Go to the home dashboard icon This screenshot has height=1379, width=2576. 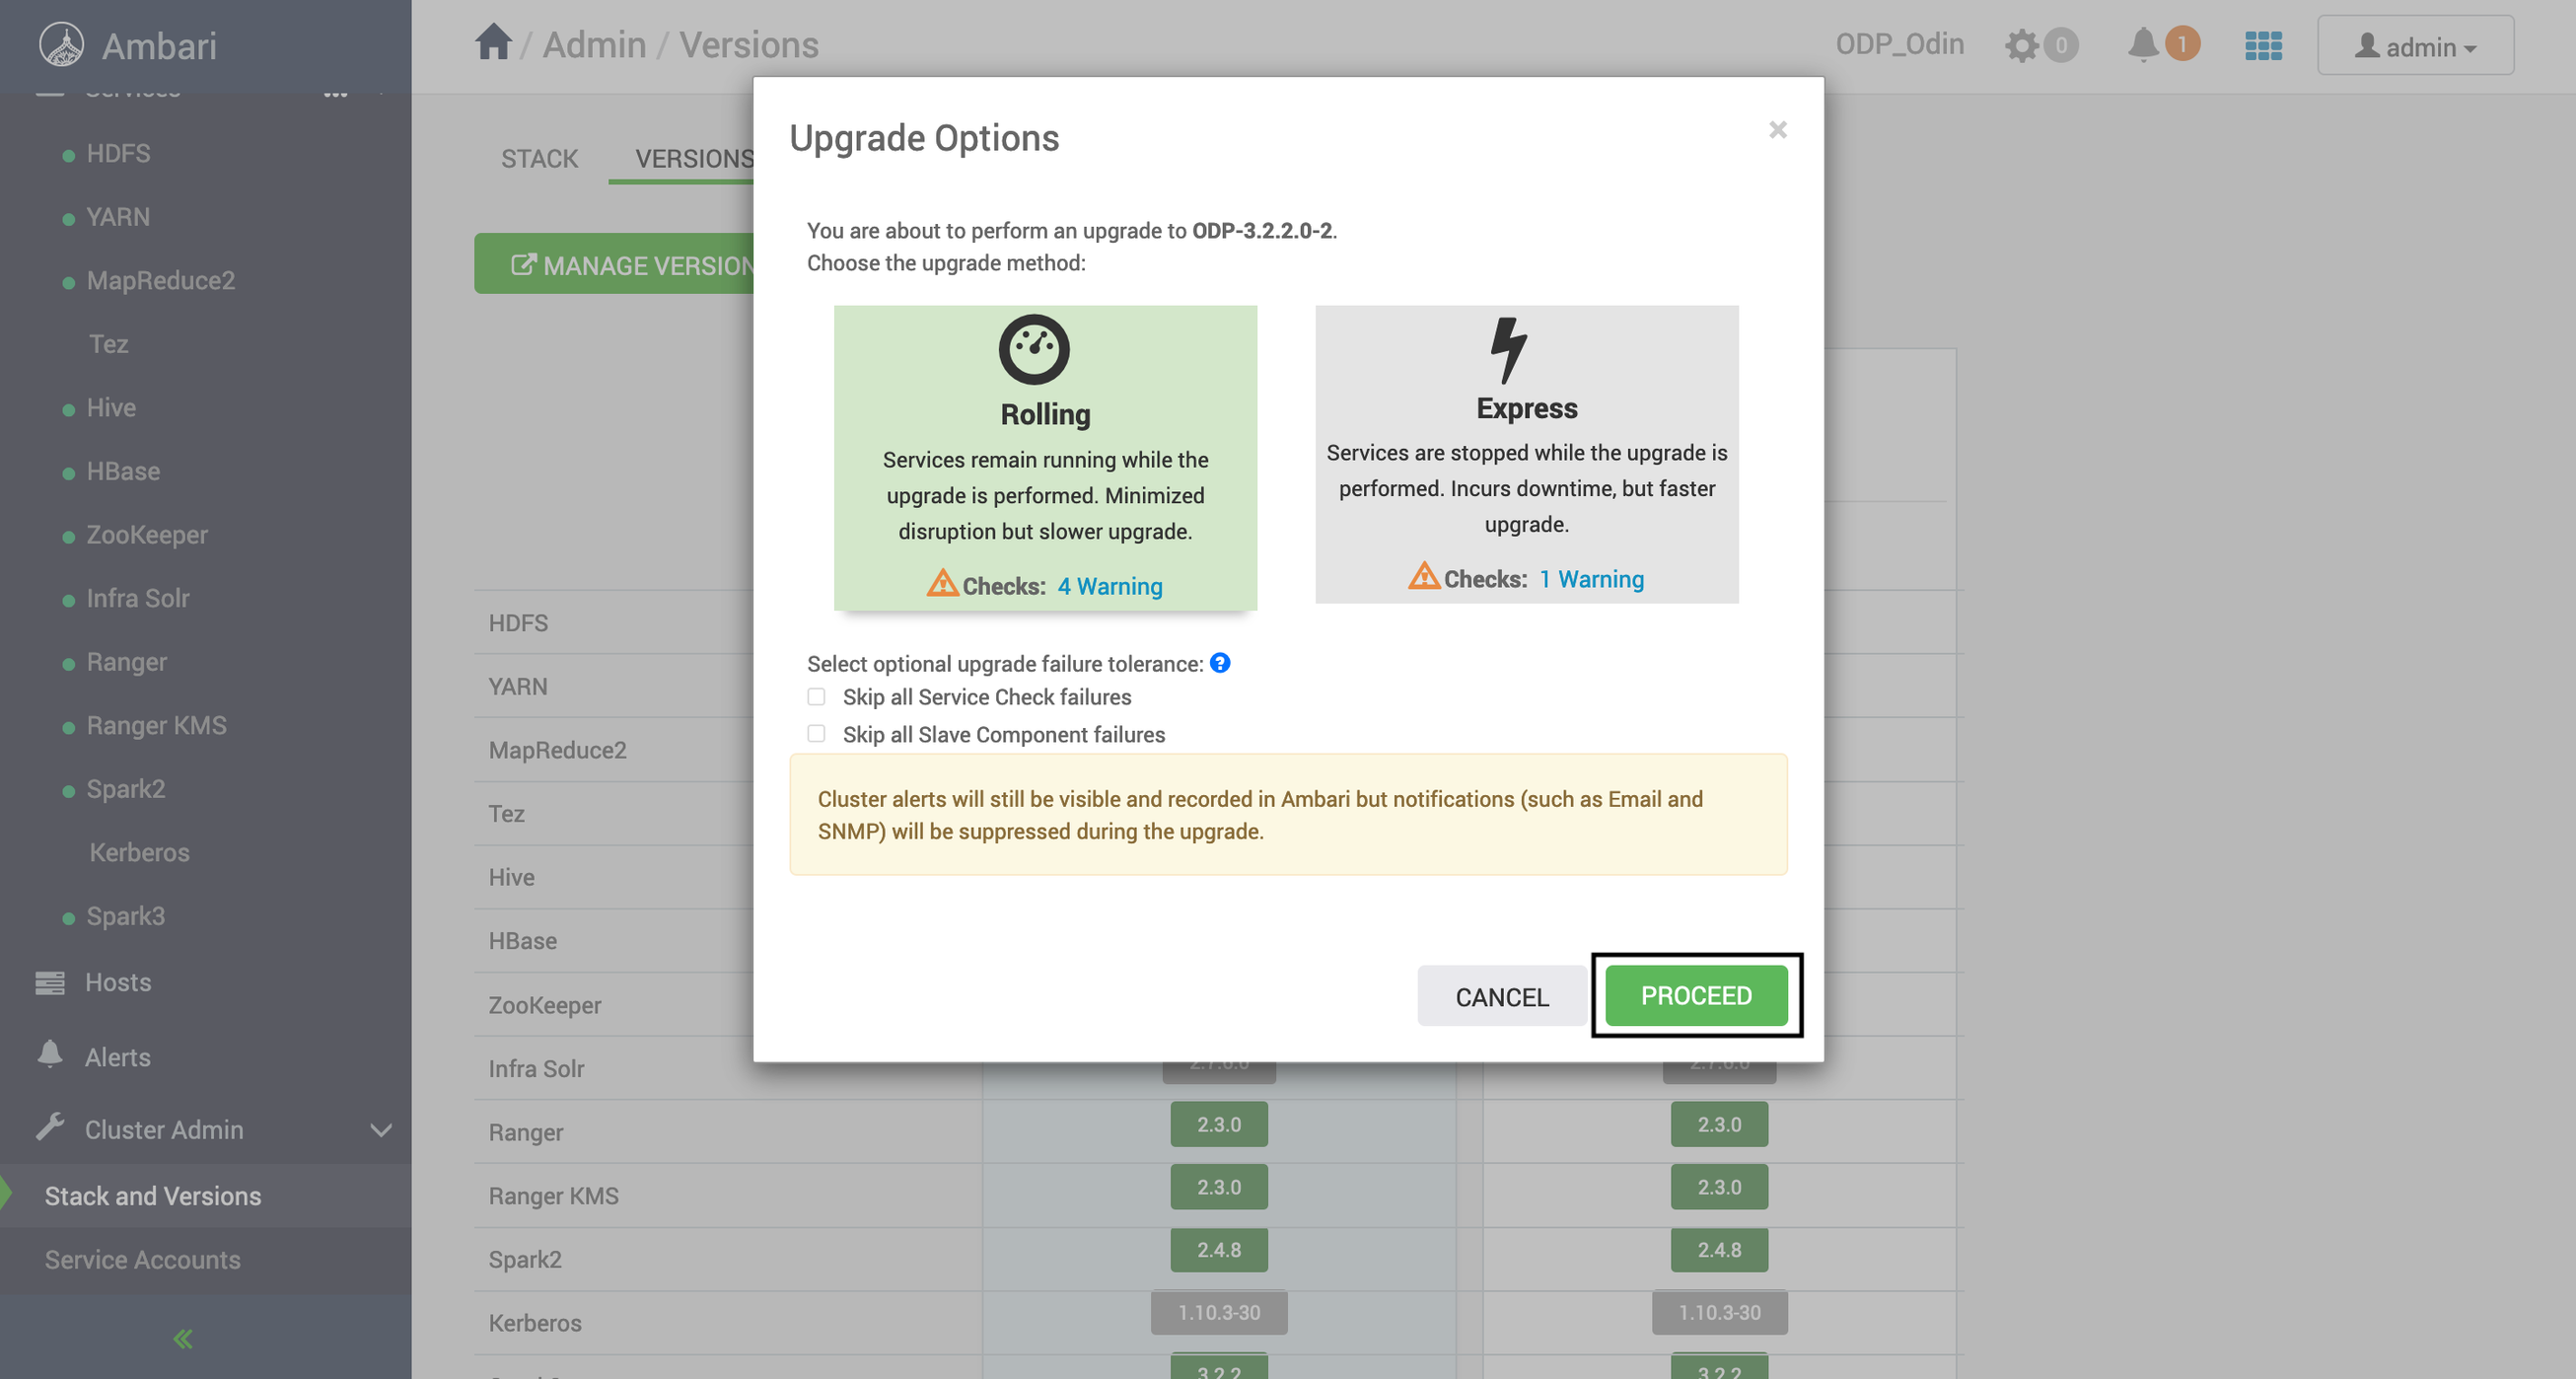coord(493,42)
